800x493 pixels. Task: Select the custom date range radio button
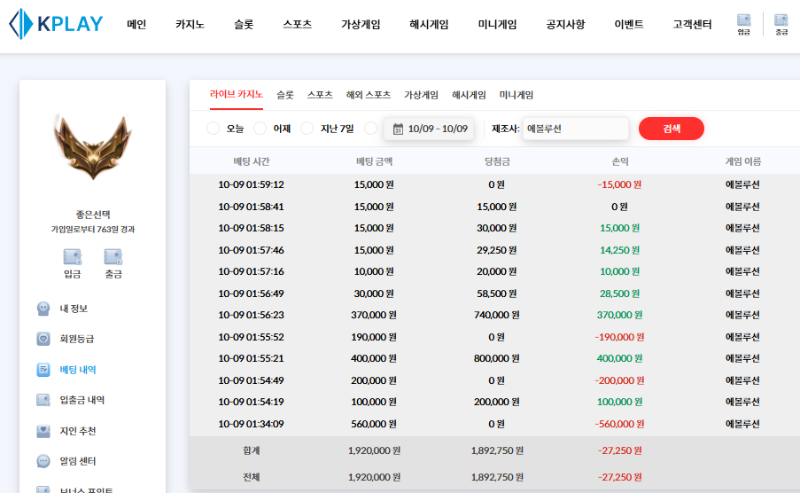pos(371,128)
